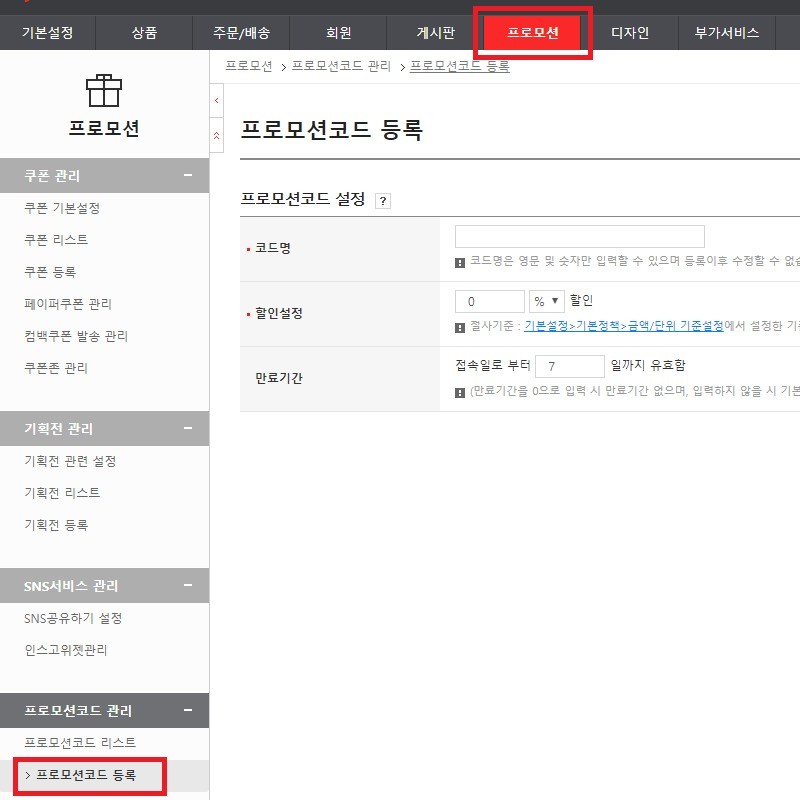Open 기획전 리스트 in sidebar

pyautogui.click(x=62, y=493)
